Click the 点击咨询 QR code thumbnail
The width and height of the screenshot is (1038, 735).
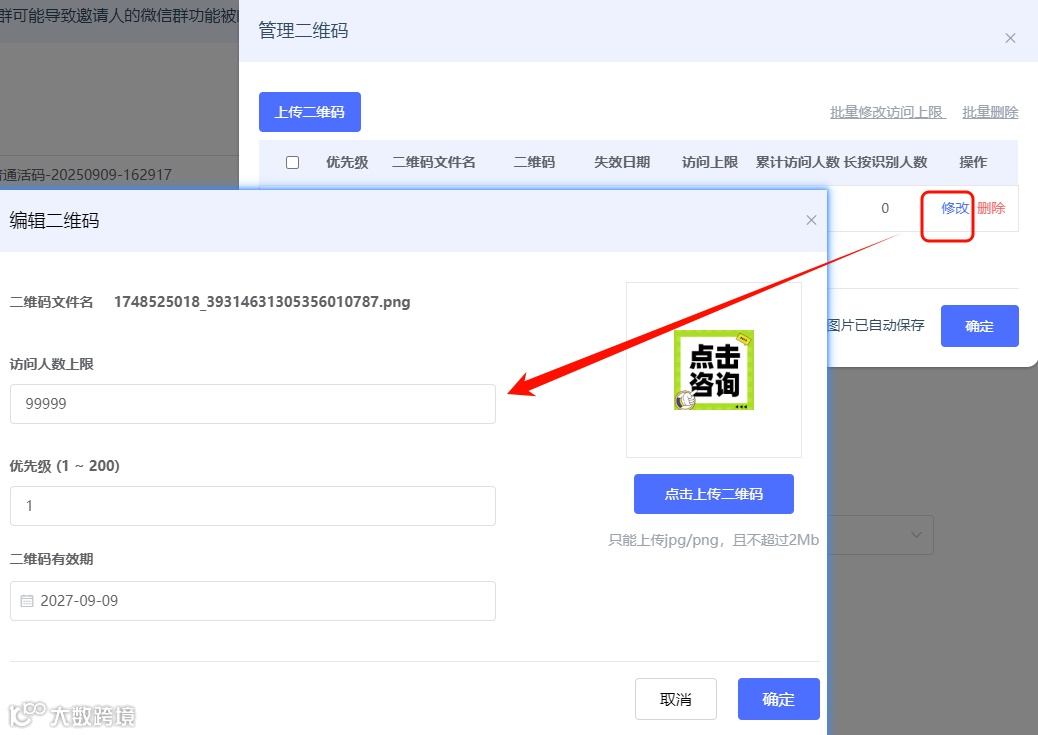[714, 369]
